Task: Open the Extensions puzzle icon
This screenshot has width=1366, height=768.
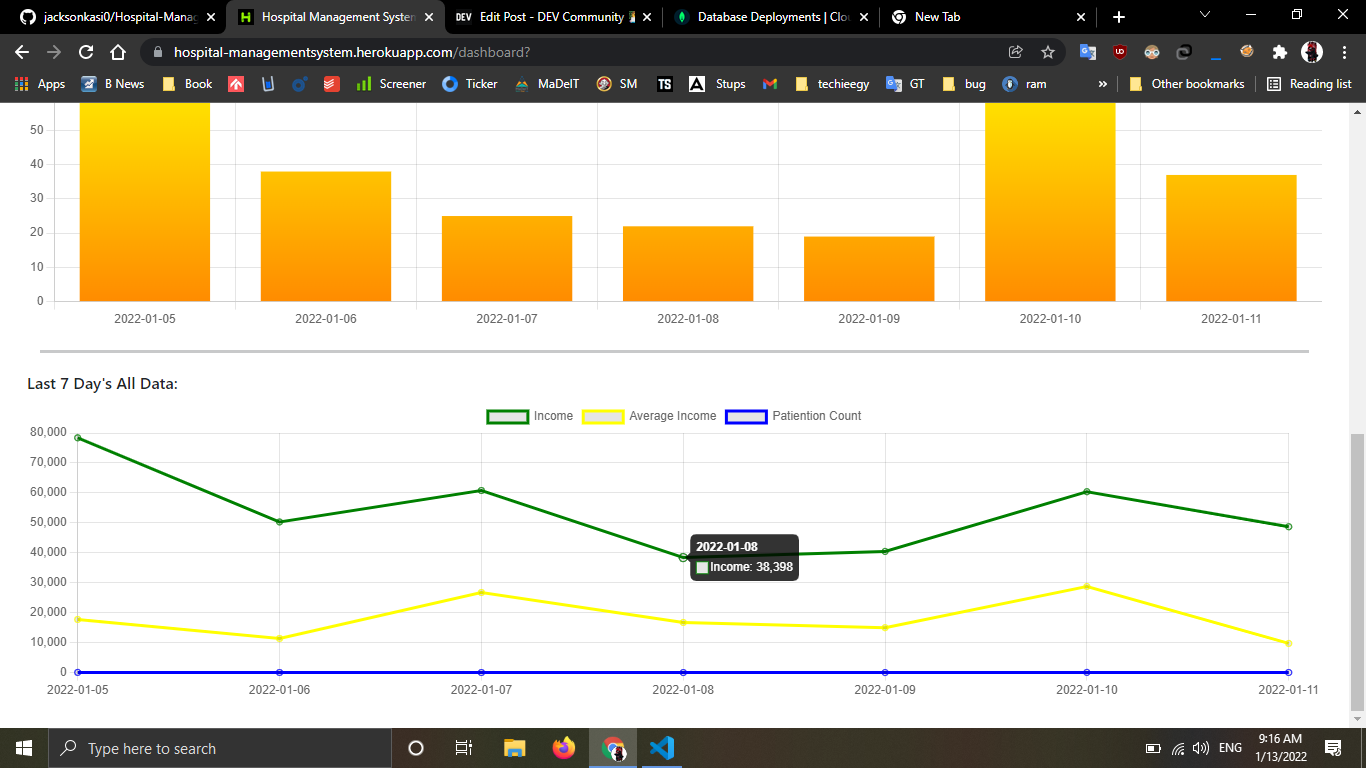Action: coord(1279,52)
